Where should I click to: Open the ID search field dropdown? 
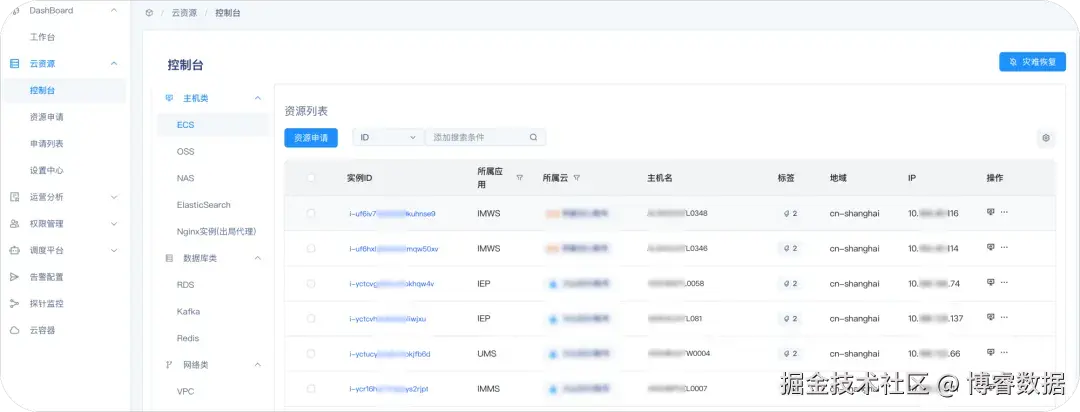coord(388,137)
